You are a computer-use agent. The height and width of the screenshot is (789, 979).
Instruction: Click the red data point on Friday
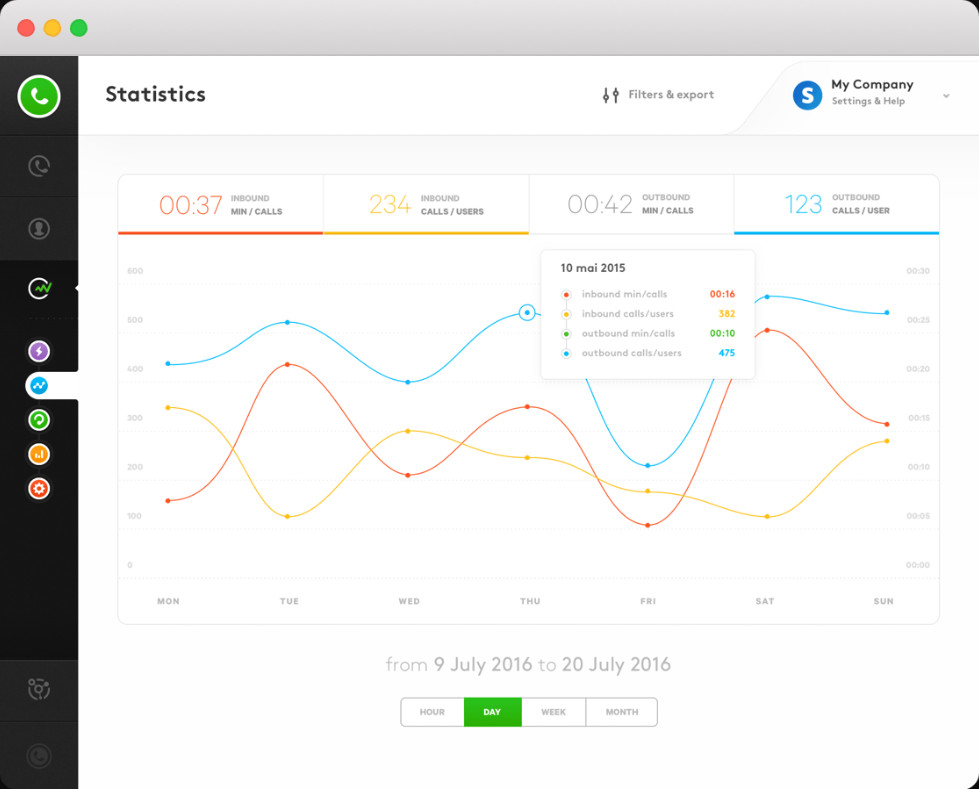click(647, 526)
